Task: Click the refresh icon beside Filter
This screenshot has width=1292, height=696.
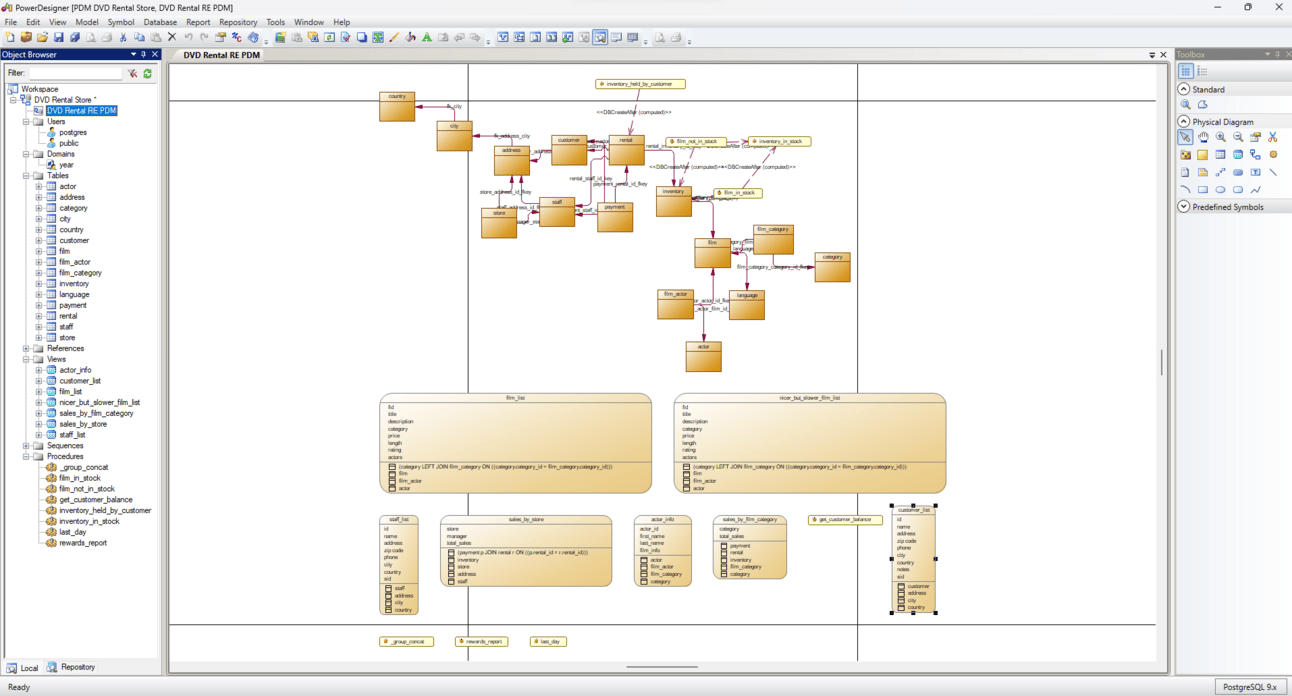Action: point(148,73)
